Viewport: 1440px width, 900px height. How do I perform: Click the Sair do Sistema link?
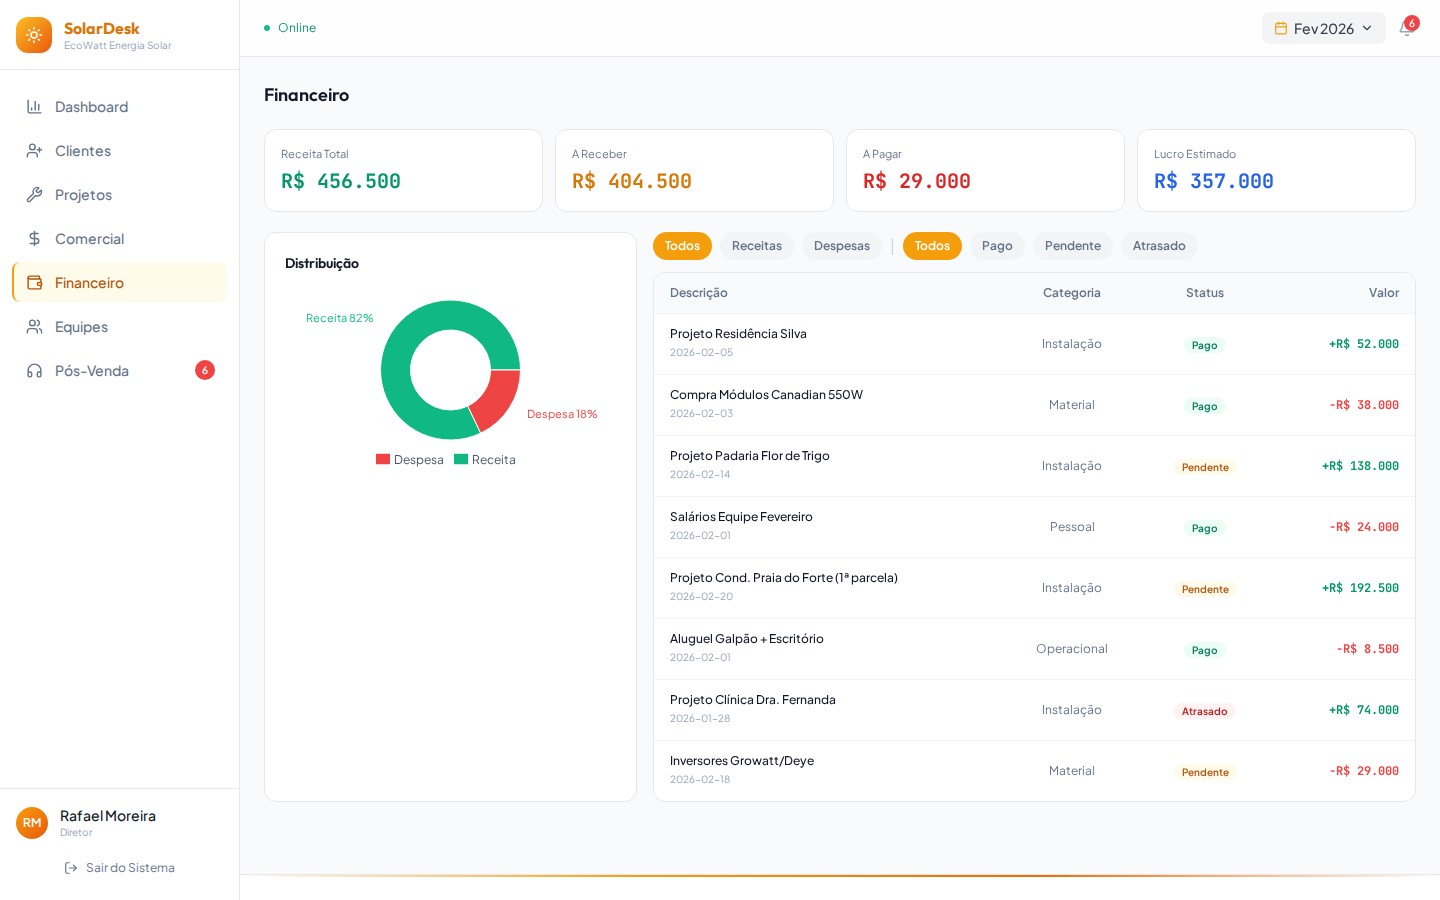(x=130, y=868)
